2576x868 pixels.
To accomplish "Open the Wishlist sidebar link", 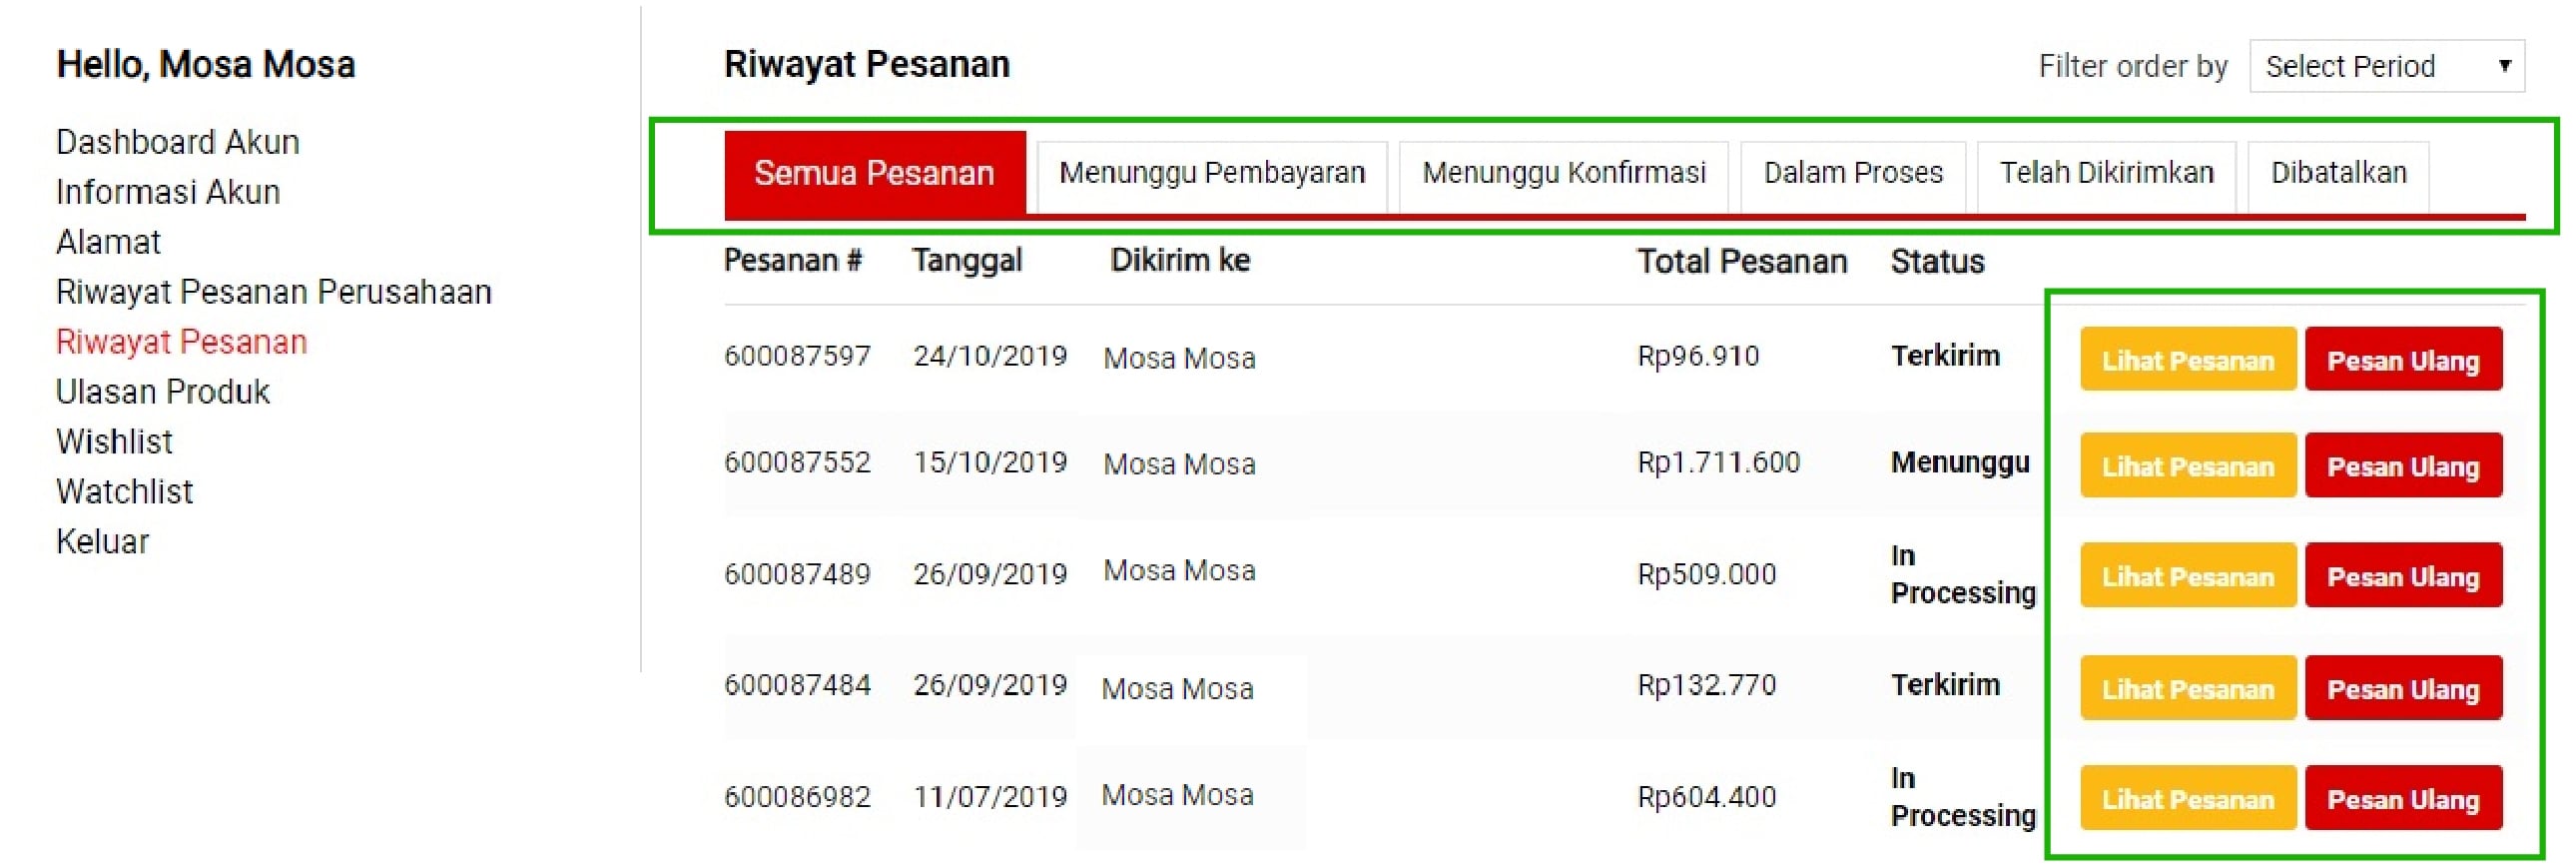I will (x=114, y=442).
